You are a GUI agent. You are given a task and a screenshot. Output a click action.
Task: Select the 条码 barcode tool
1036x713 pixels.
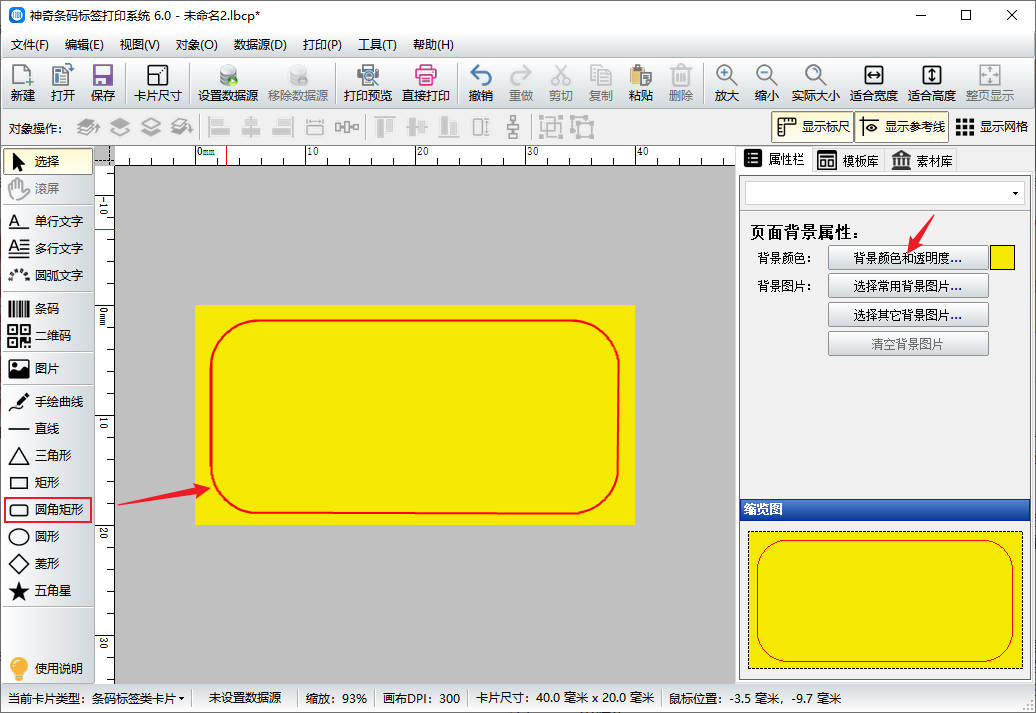47,308
